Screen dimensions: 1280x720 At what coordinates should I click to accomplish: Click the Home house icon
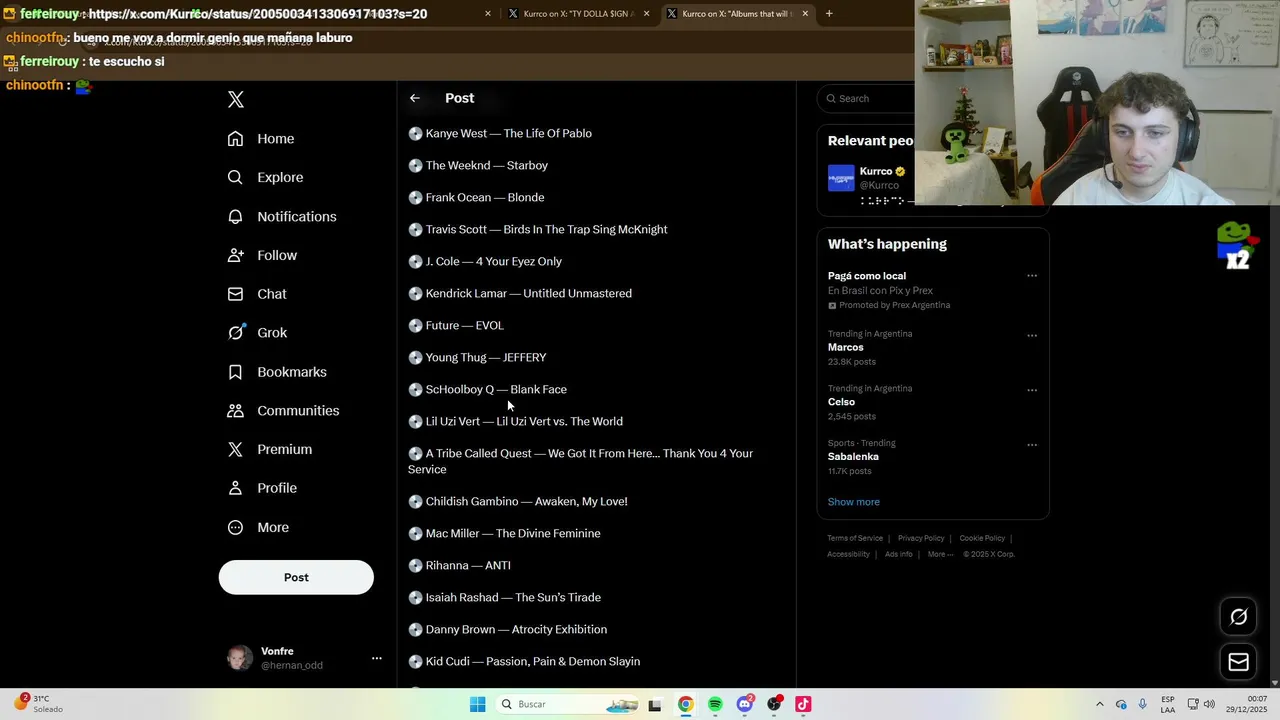[x=235, y=139]
